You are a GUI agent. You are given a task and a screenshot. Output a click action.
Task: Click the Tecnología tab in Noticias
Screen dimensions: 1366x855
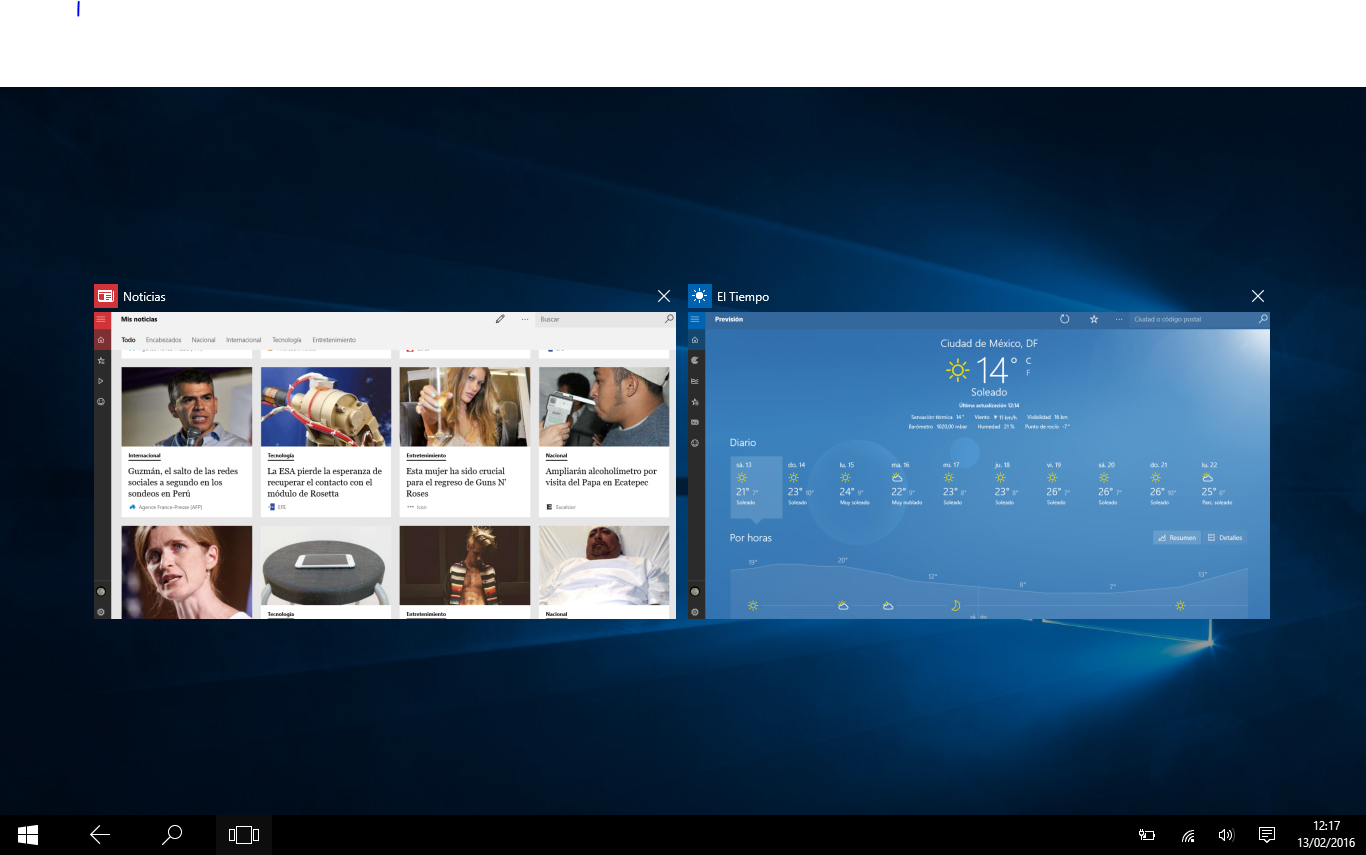tap(286, 340)
